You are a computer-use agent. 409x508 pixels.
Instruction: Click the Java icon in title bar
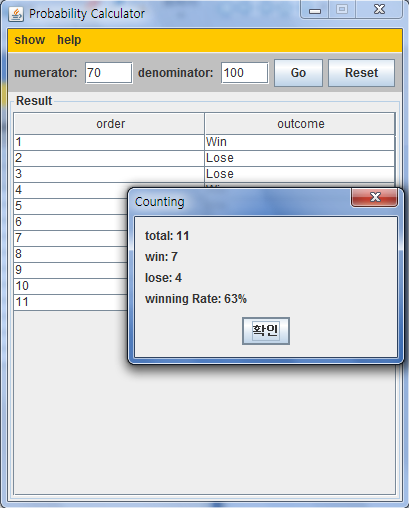tap(16, 14)
